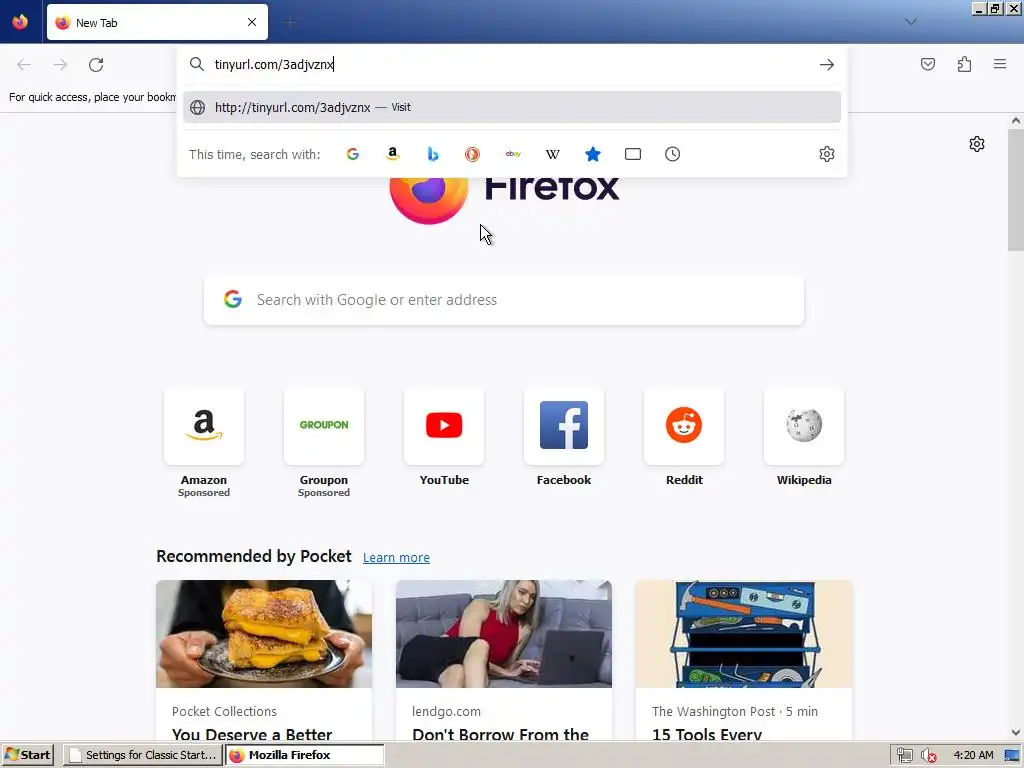
Task: Search this time with eBay
Action: coord(513,154)
